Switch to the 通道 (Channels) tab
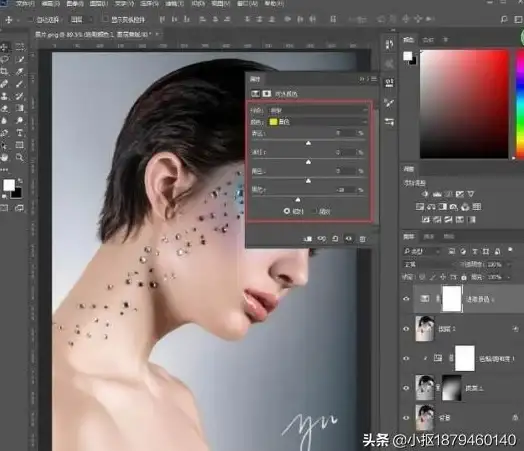The image size is (524, 451). (x=429, y=237)
